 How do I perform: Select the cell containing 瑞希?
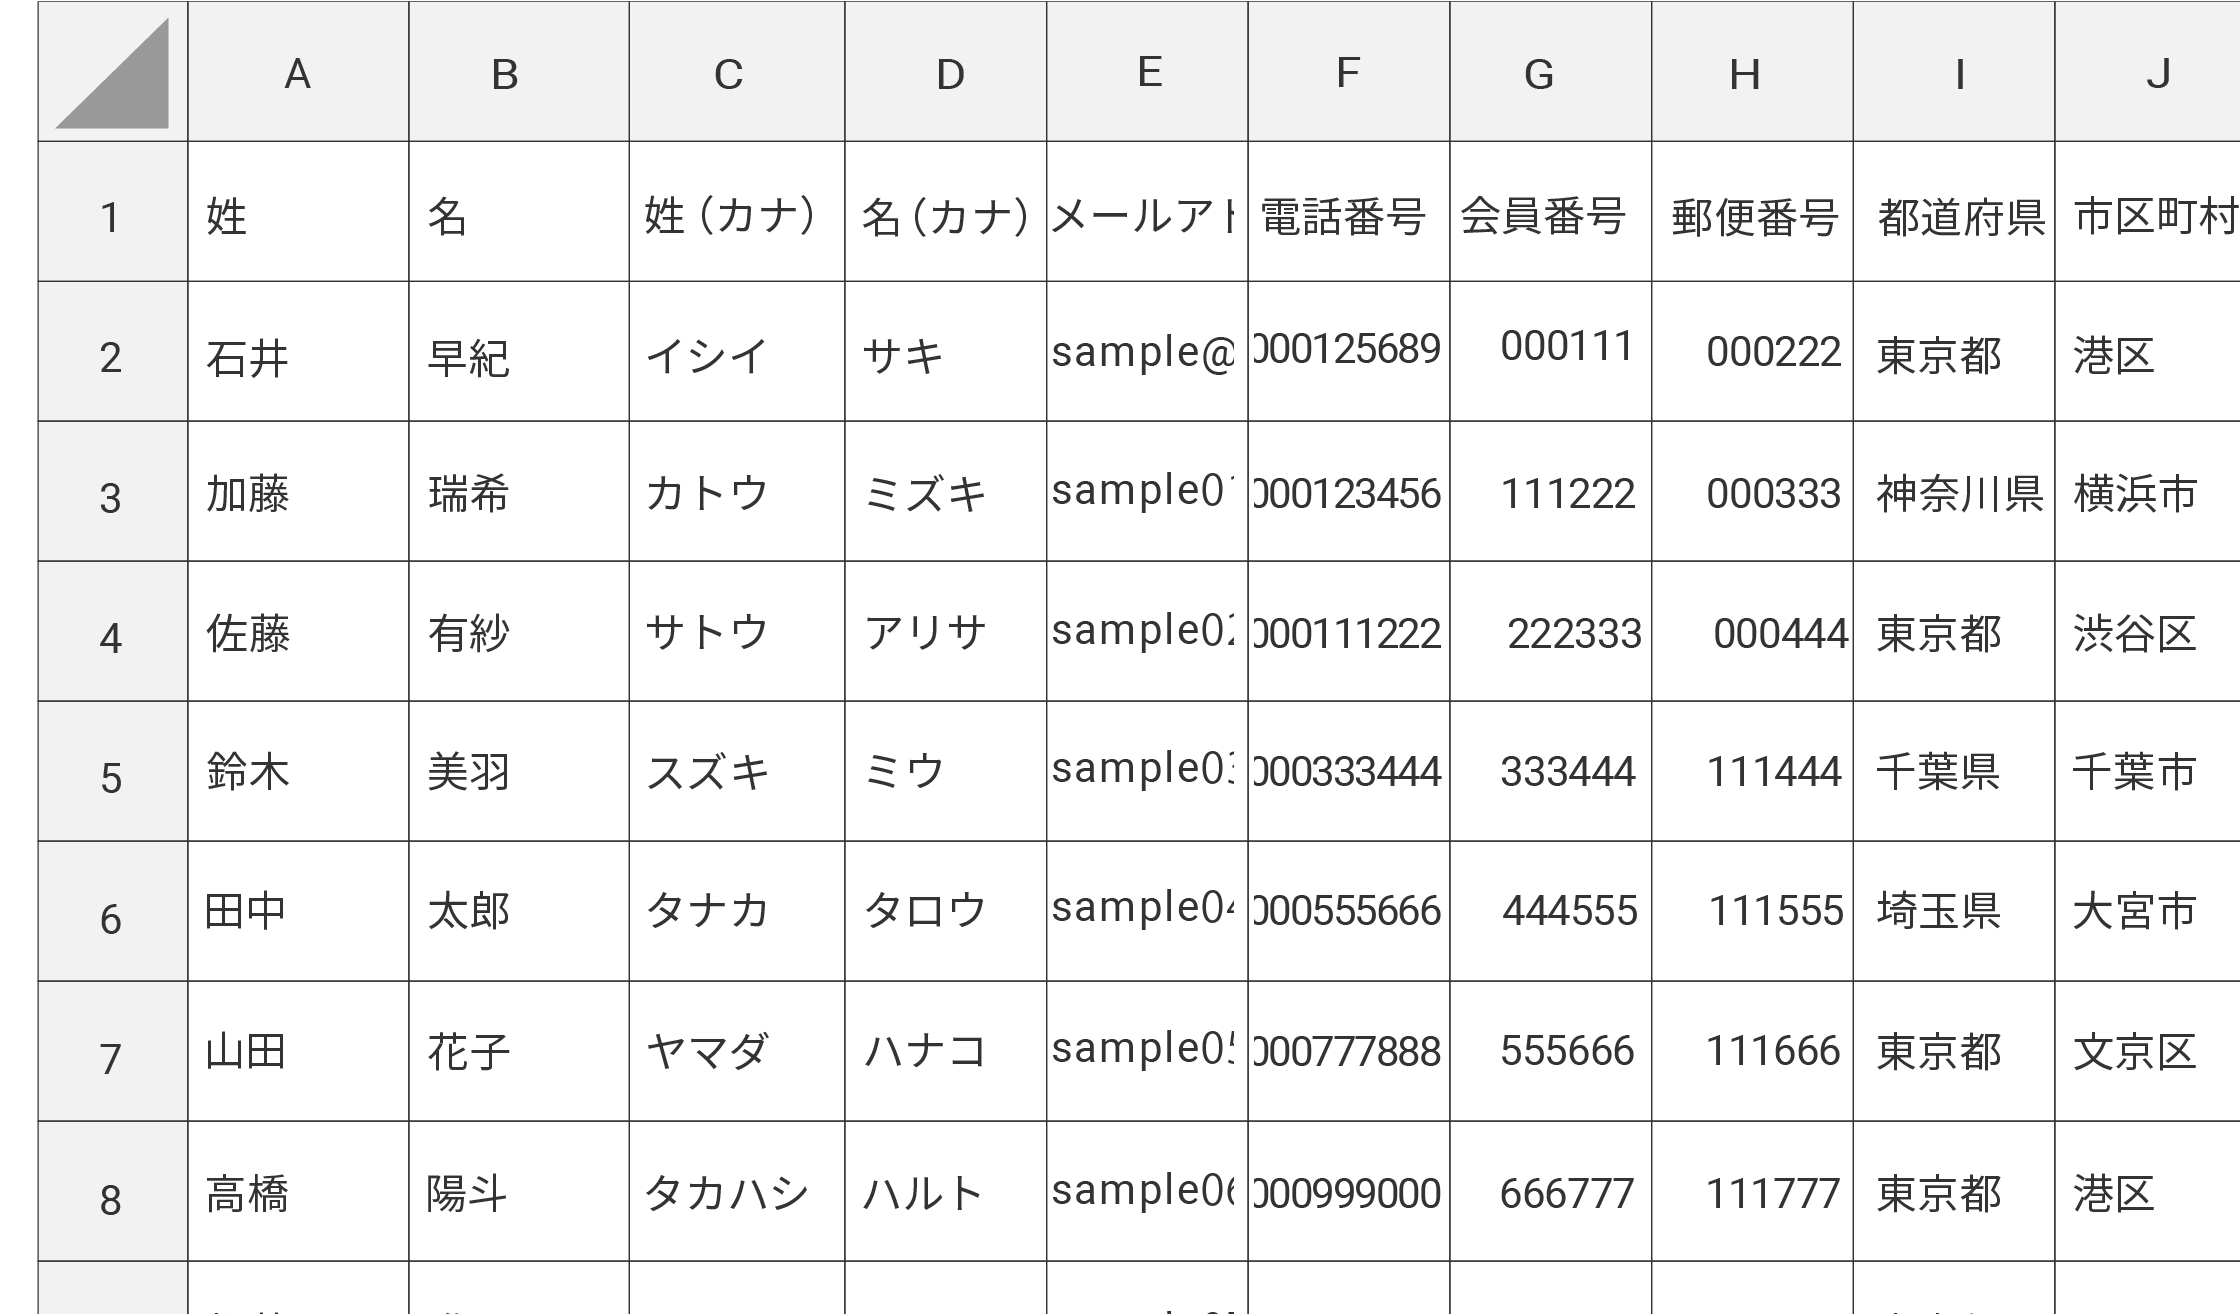[519, 492]
